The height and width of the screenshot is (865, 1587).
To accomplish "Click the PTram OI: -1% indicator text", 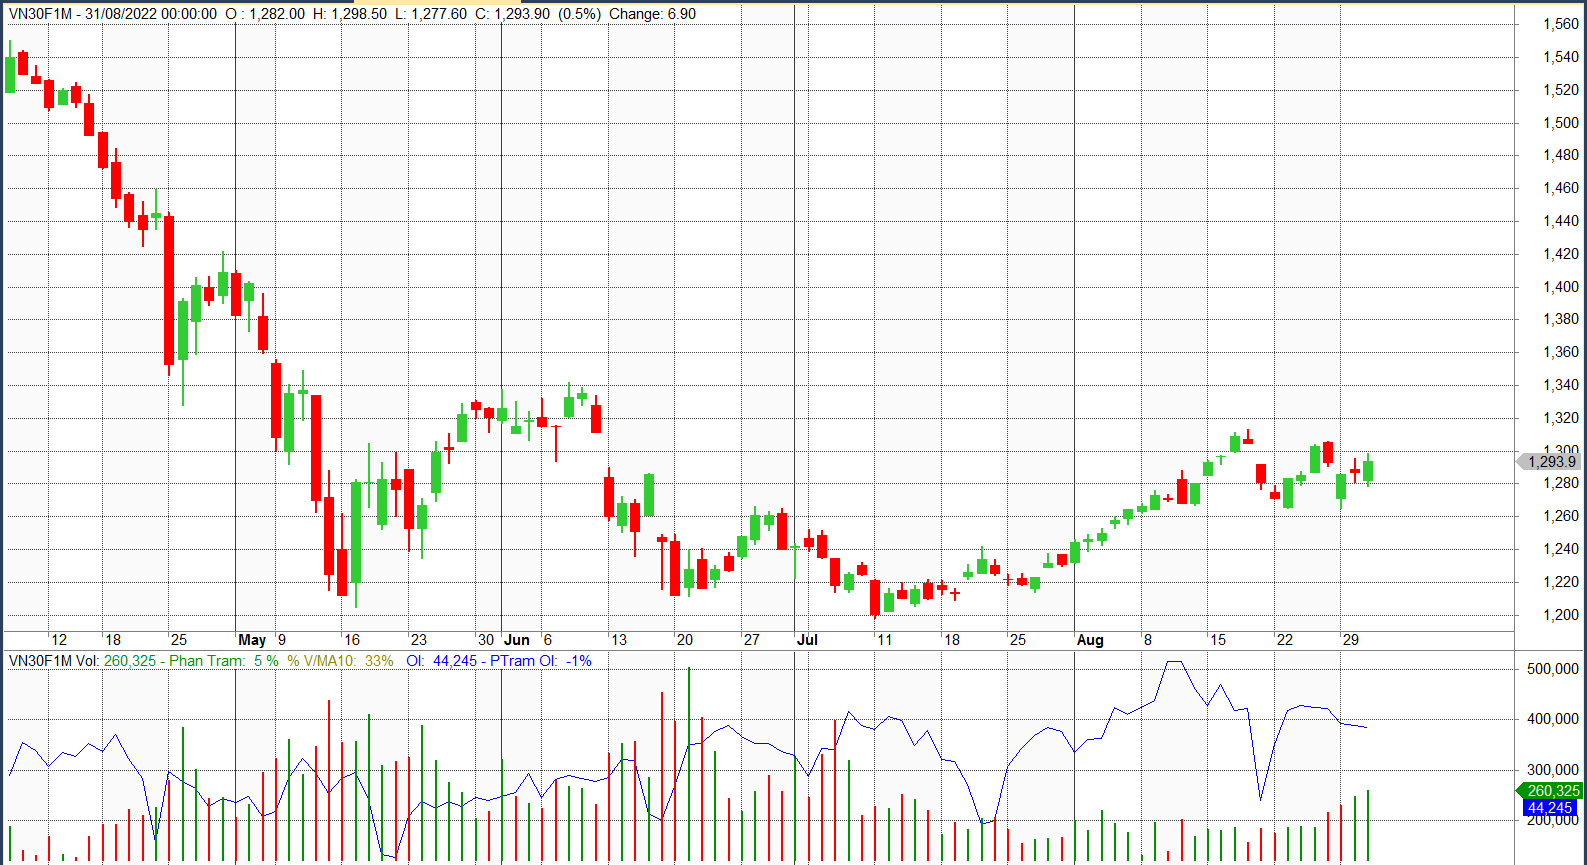I will tap(541, 661).
